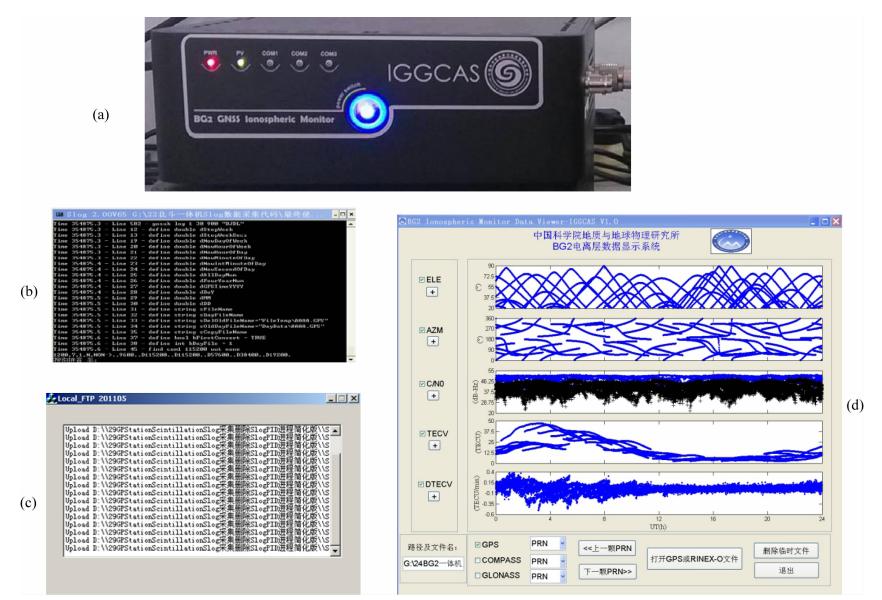
Task: Click the COM3 indicator on the device
Action: click(328, 64)
